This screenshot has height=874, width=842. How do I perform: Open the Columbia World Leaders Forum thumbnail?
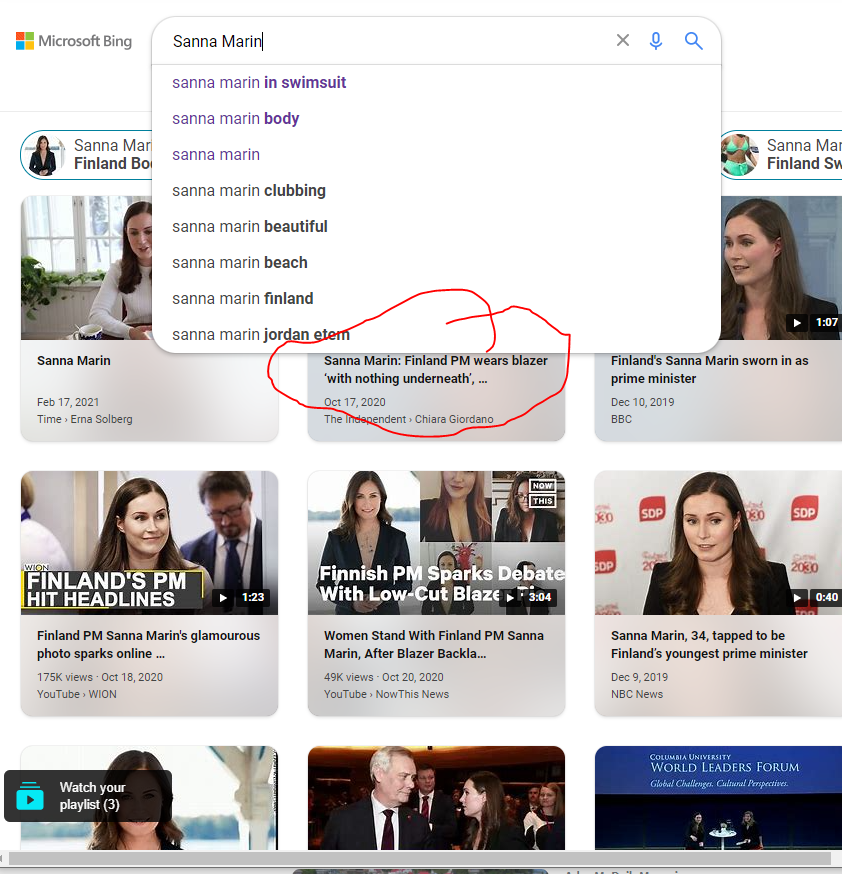coord(718,798)
